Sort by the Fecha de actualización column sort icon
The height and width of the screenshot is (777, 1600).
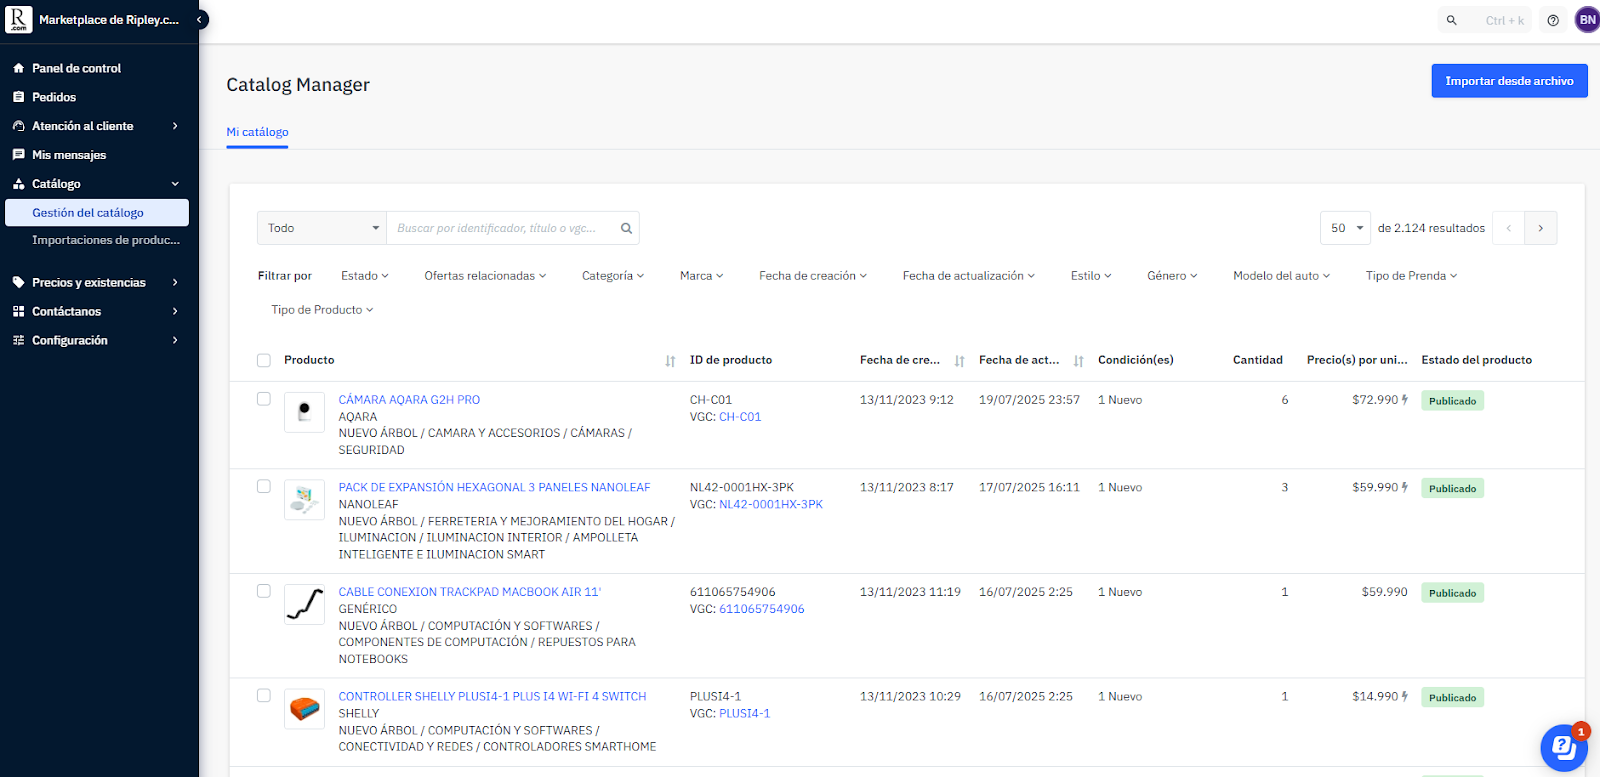pyautogui.click(x=1078, y=361)
